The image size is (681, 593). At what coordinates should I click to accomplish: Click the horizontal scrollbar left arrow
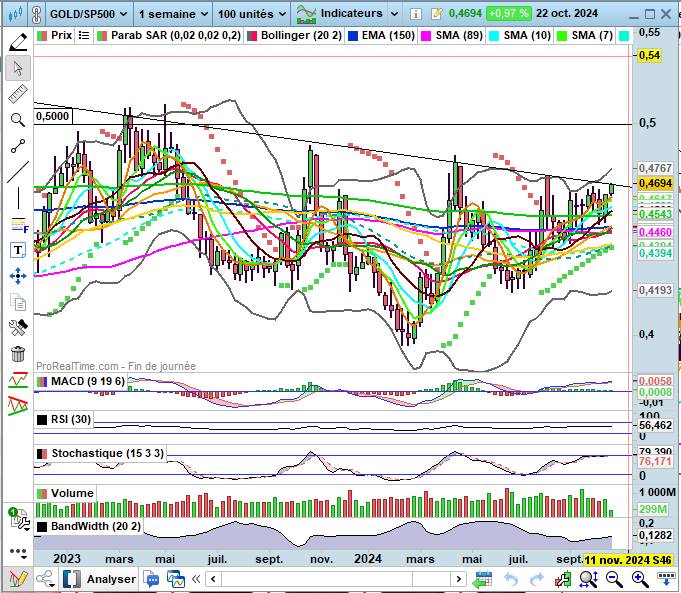click(211, 579)
